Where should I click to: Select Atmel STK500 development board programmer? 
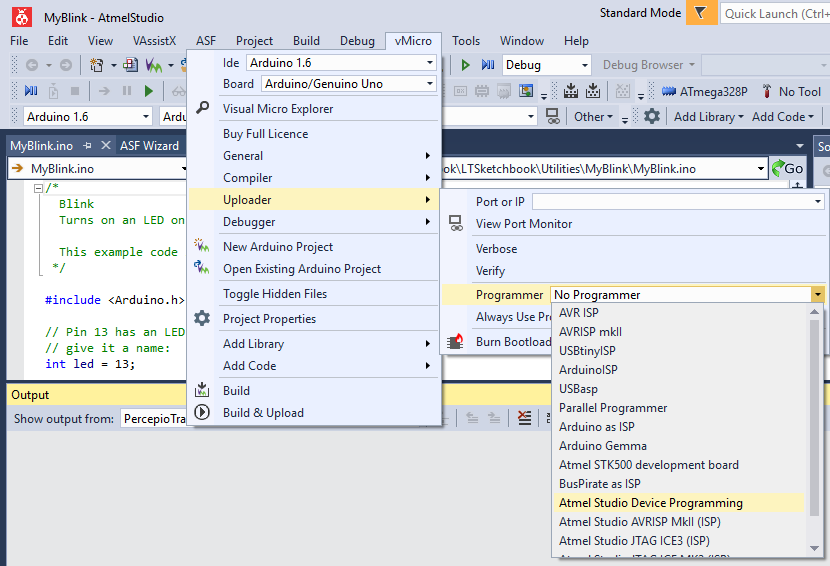pyautogui.click(x=648, y=464)
